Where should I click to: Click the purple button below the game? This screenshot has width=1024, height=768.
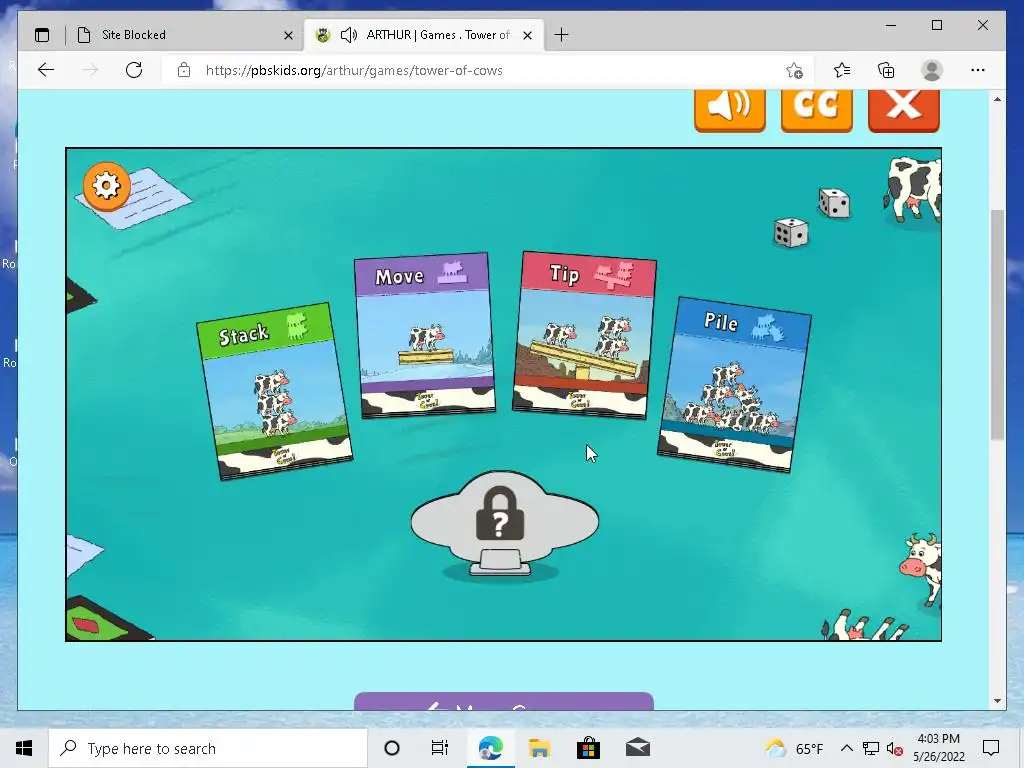click(504, 701)
